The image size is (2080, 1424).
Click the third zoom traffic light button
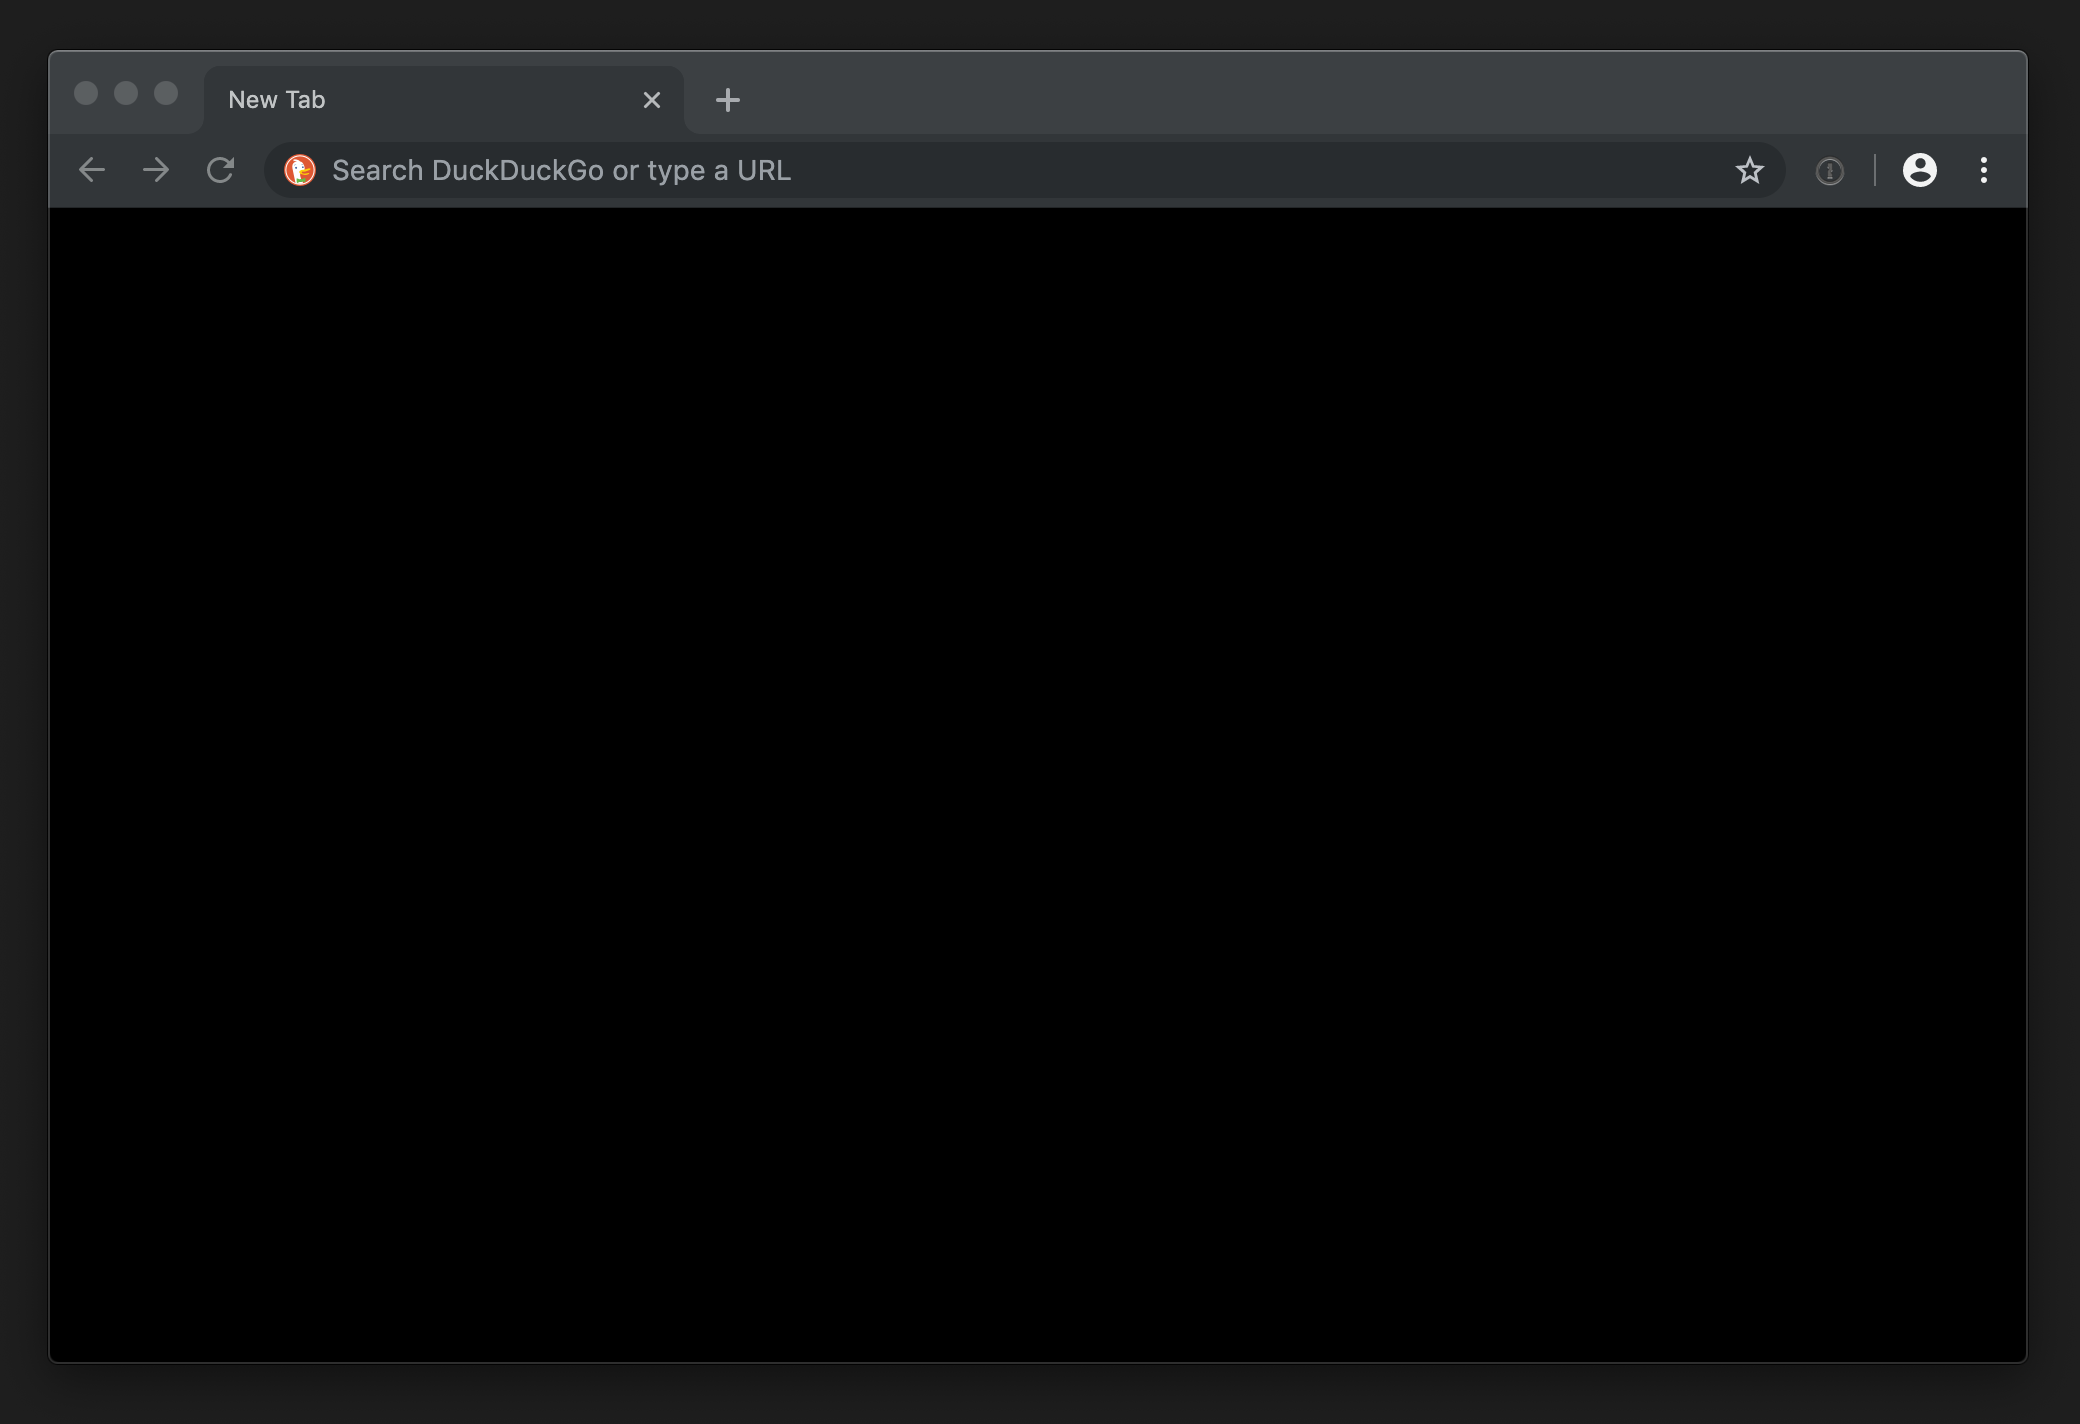coord(166,93)
